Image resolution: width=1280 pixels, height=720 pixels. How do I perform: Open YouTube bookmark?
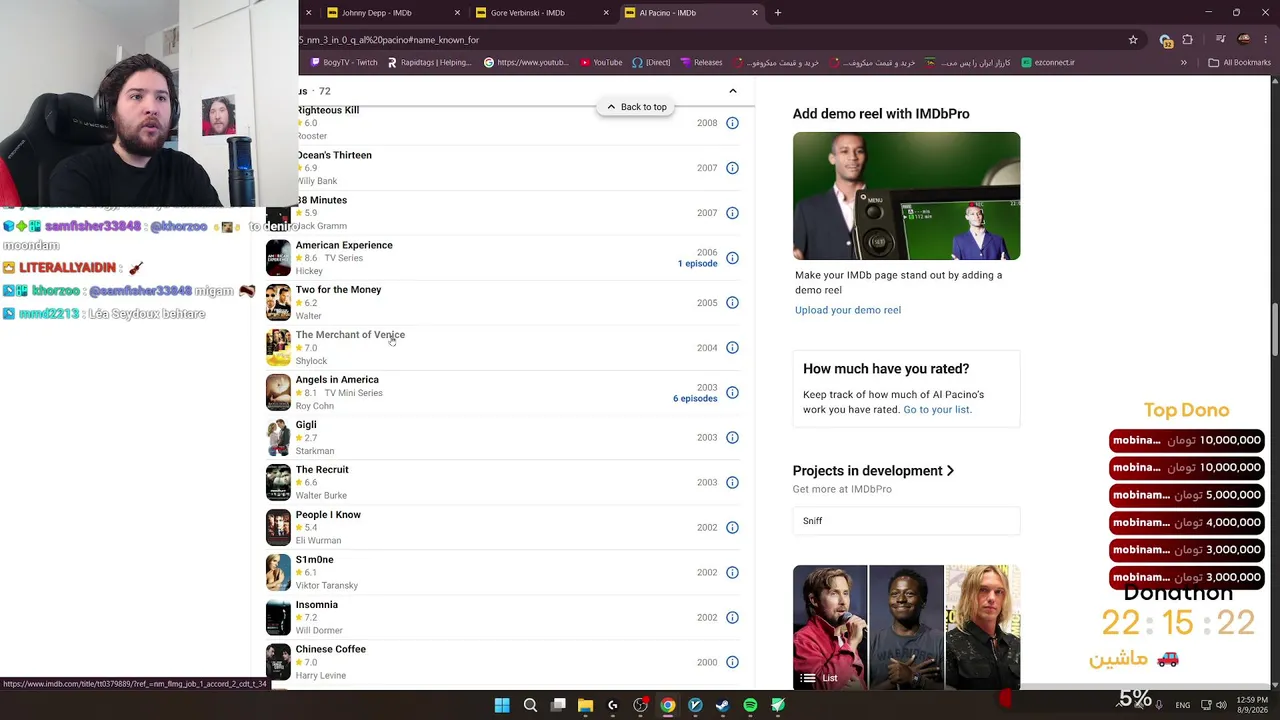[x=600, y=62]
